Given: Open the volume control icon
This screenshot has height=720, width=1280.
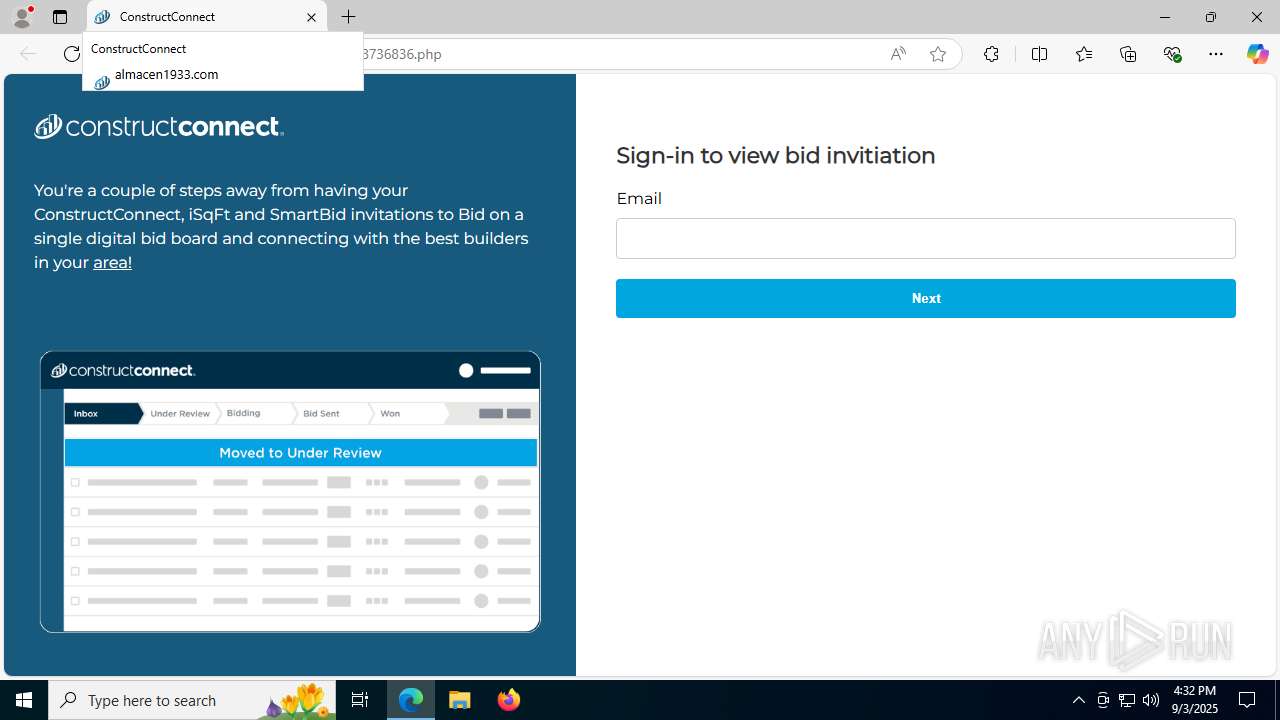Looking at the screenshot, I should tap(1151, 700).
